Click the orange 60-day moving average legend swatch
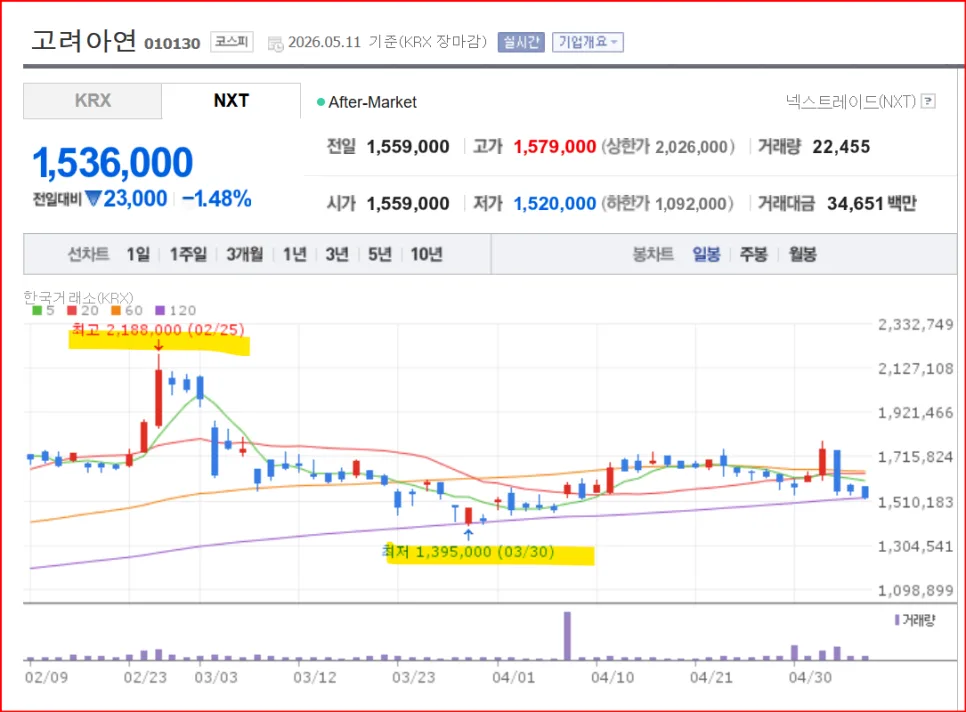The width and height of the screenshot is (966, 712). [116, 310]
